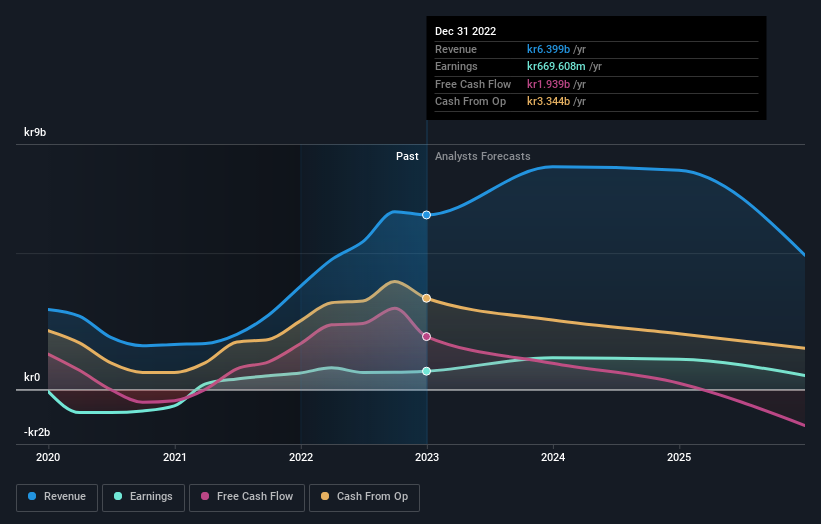Click the 'Past' section label
821x524 pixels.
[x=407, y=157]
